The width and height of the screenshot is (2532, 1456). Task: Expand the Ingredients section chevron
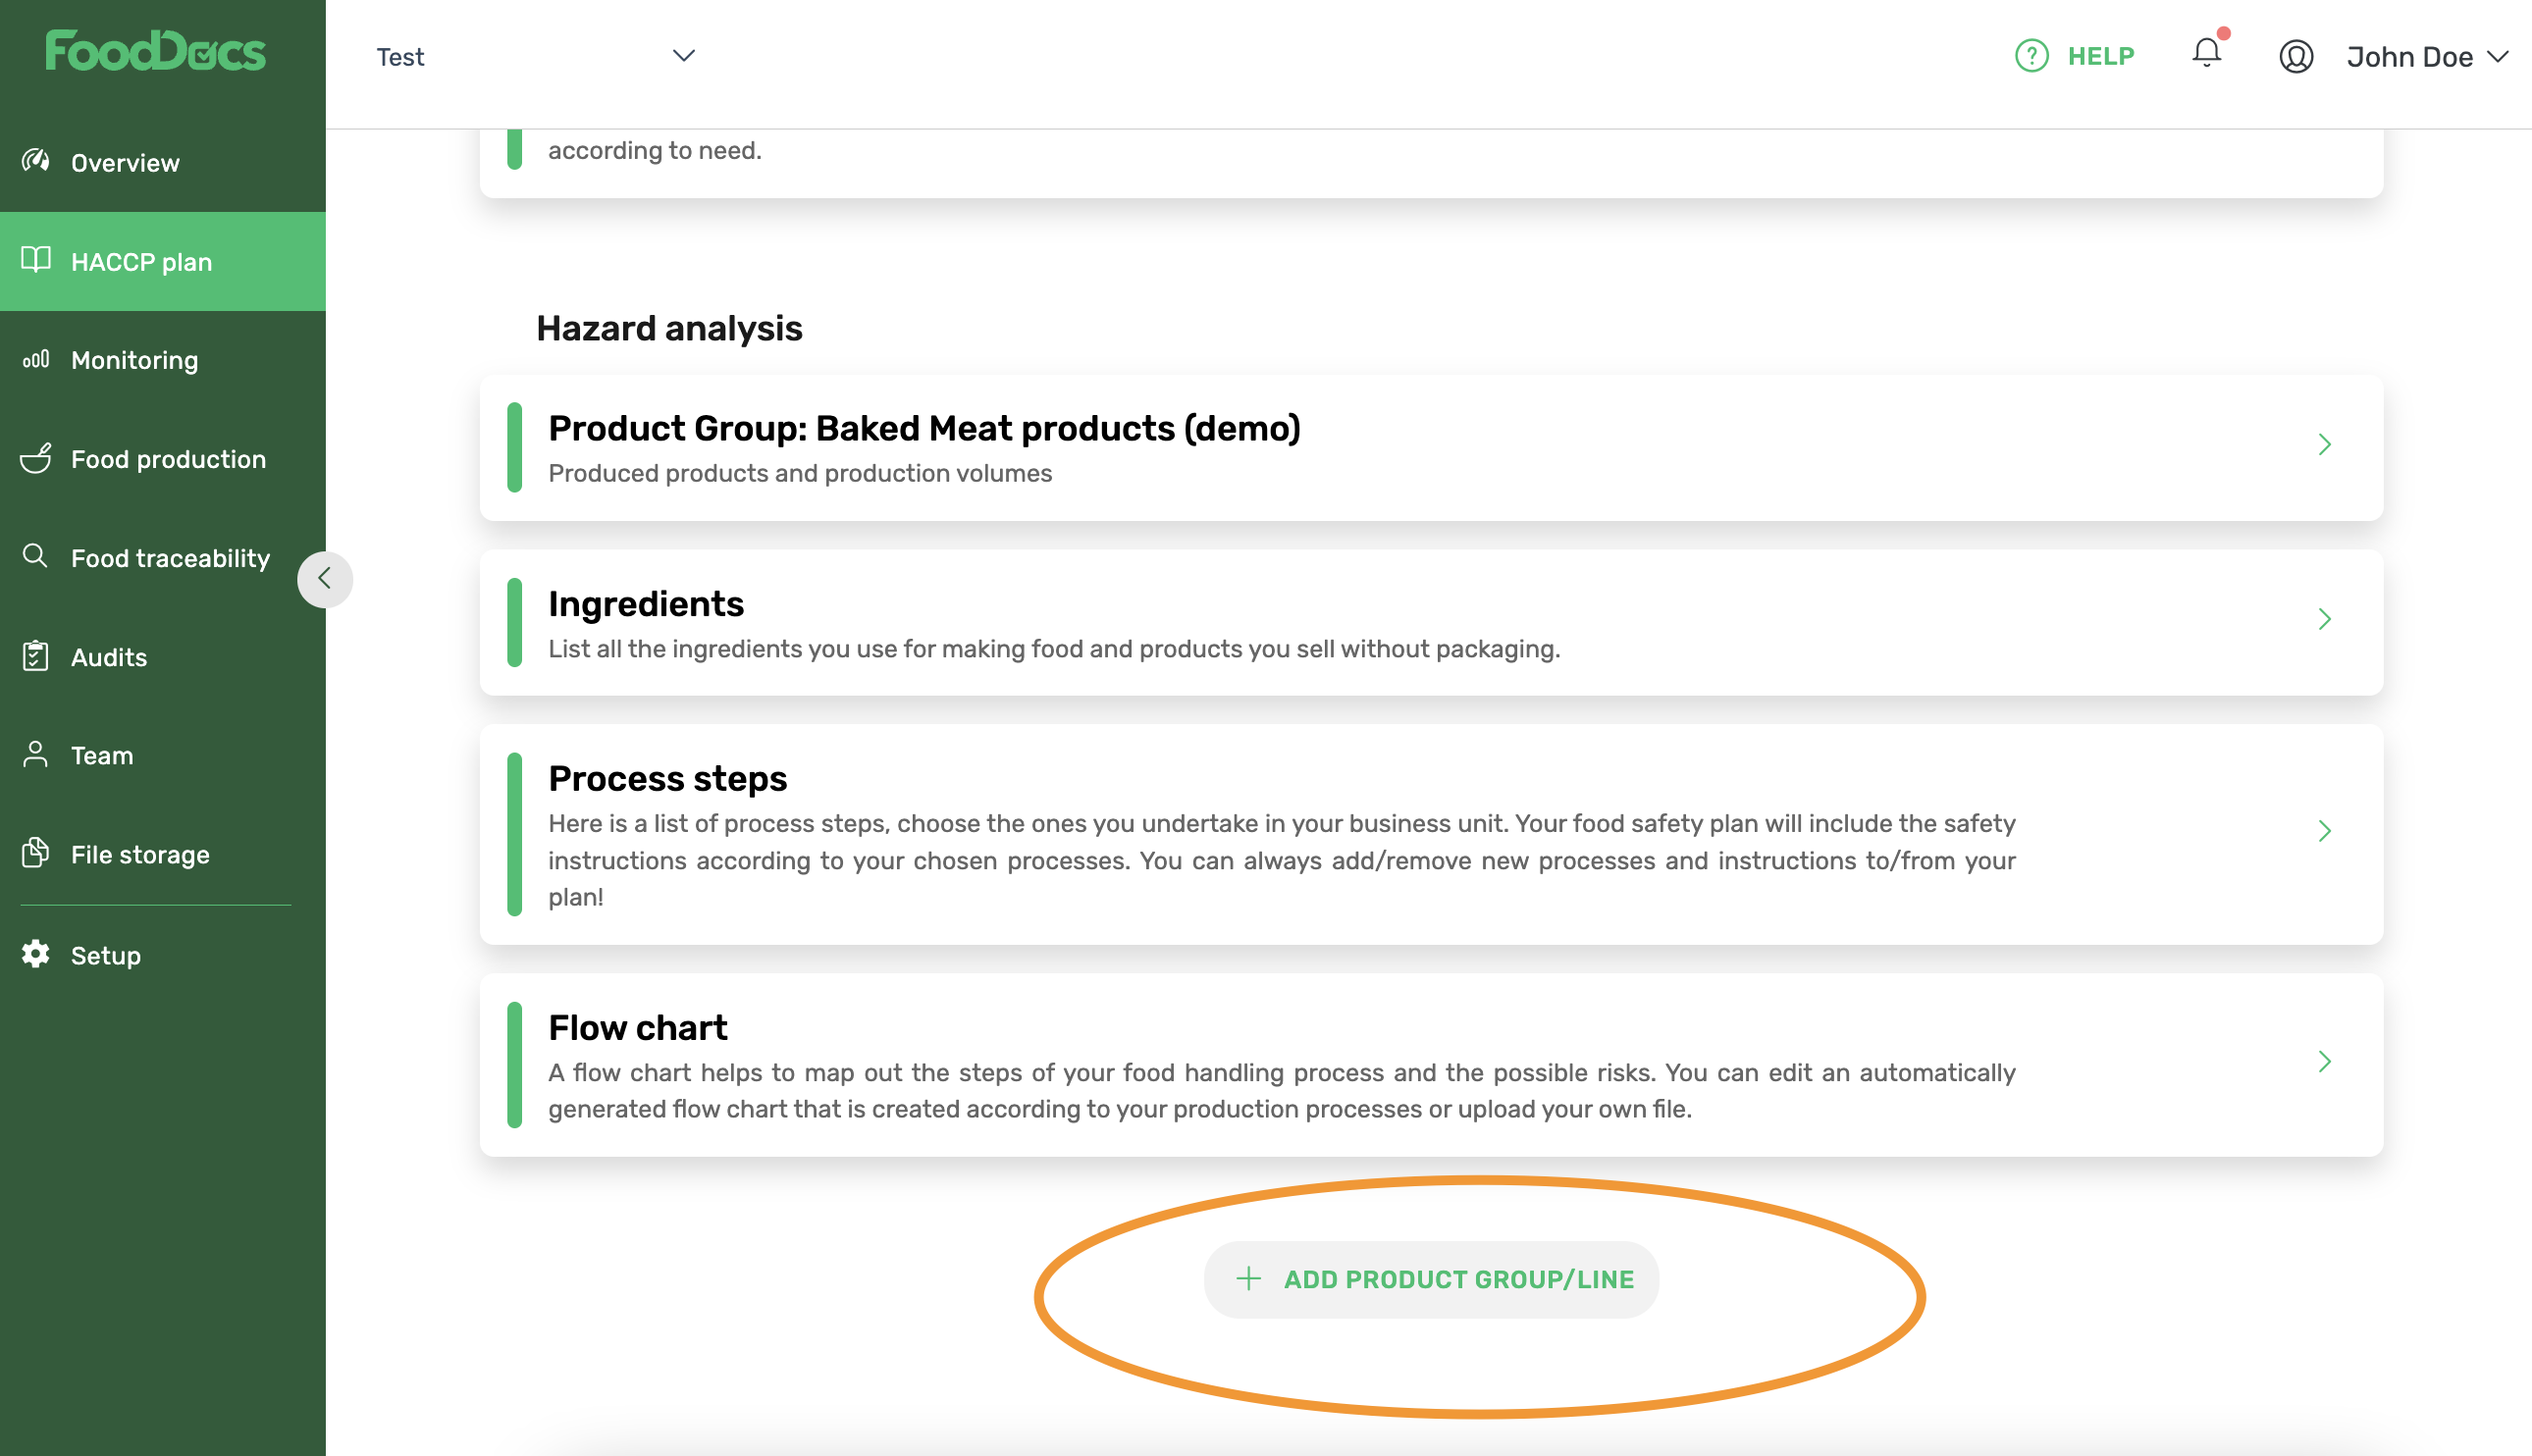pyautogui.click(x=2324, y=619)
